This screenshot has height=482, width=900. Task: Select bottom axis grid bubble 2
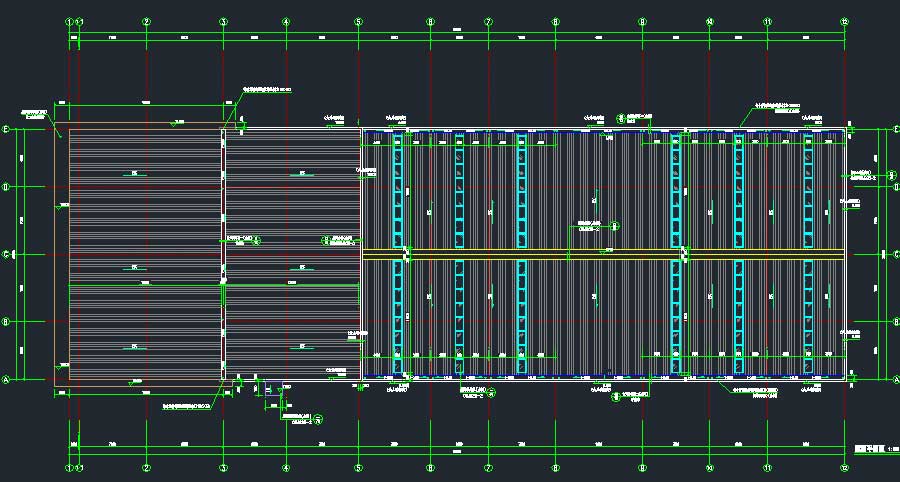point(146,467)
